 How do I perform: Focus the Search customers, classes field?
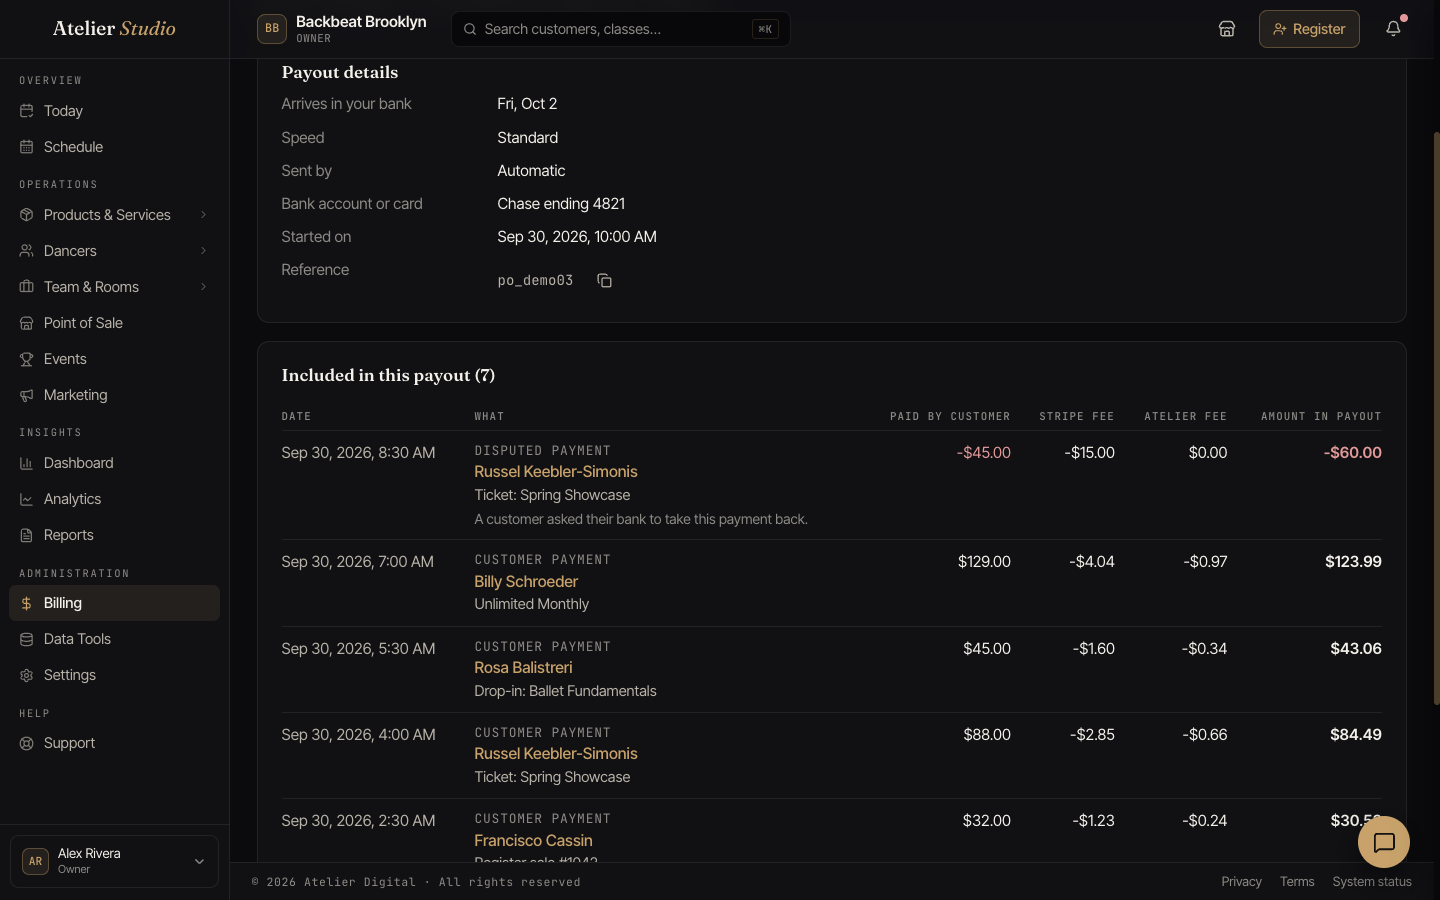coord(621,29)
